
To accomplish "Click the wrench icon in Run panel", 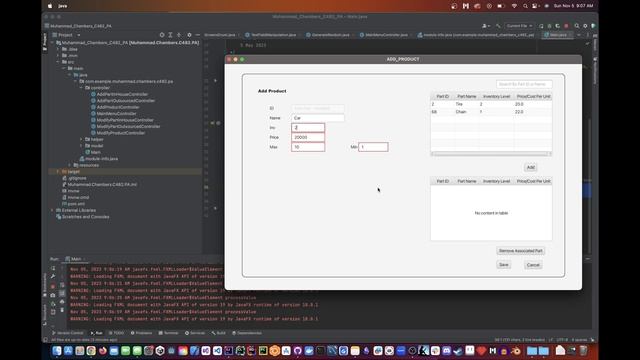I will [53, 277].
